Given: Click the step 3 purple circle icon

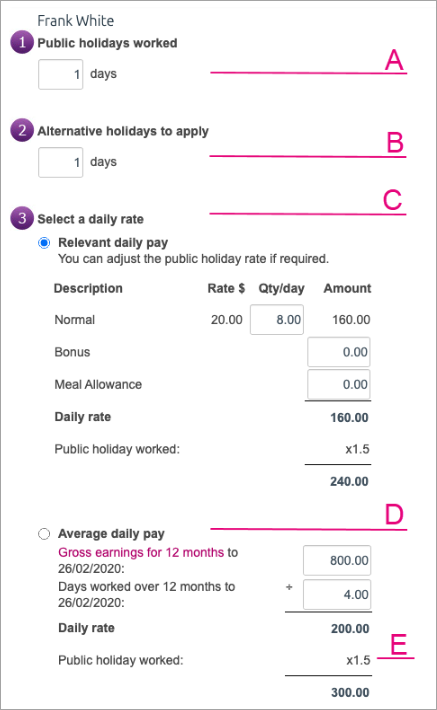Looking at the screenshot, I should 22,218.
